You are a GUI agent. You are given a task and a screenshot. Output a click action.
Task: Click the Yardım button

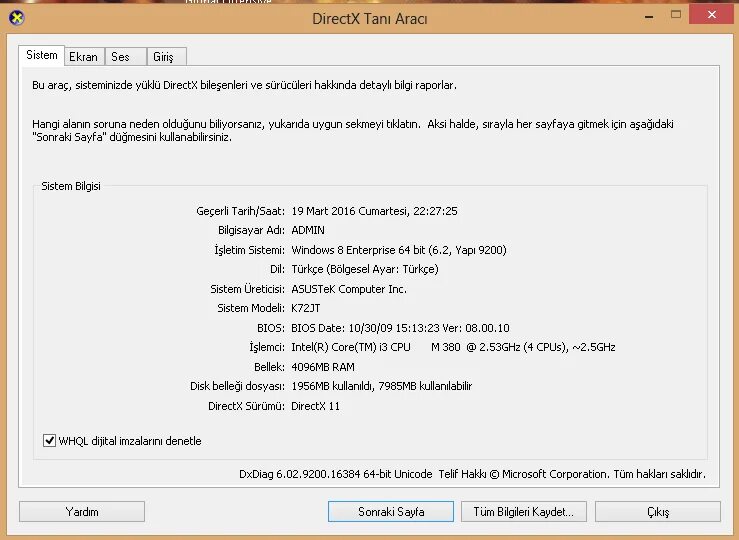(x=82, y=512)
